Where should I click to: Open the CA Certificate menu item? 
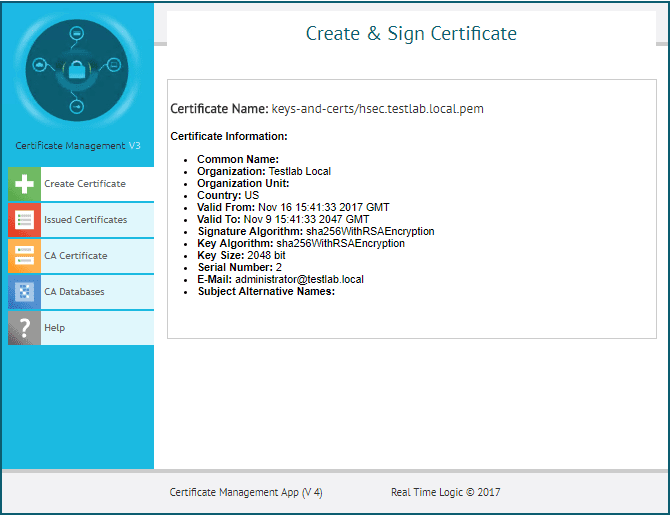tap(81, 256)
